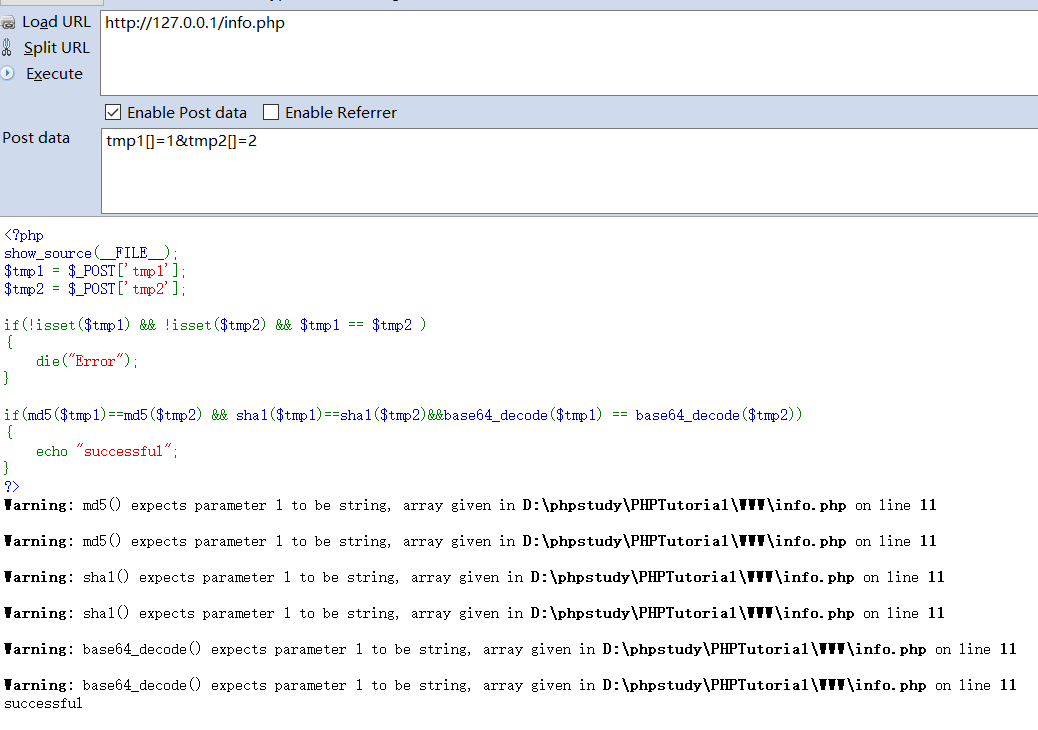The width and height of the screenshot is (1038, 730).
Task: Click the Load URL icon
Action: pyautogui.click(x=8, y=23)
